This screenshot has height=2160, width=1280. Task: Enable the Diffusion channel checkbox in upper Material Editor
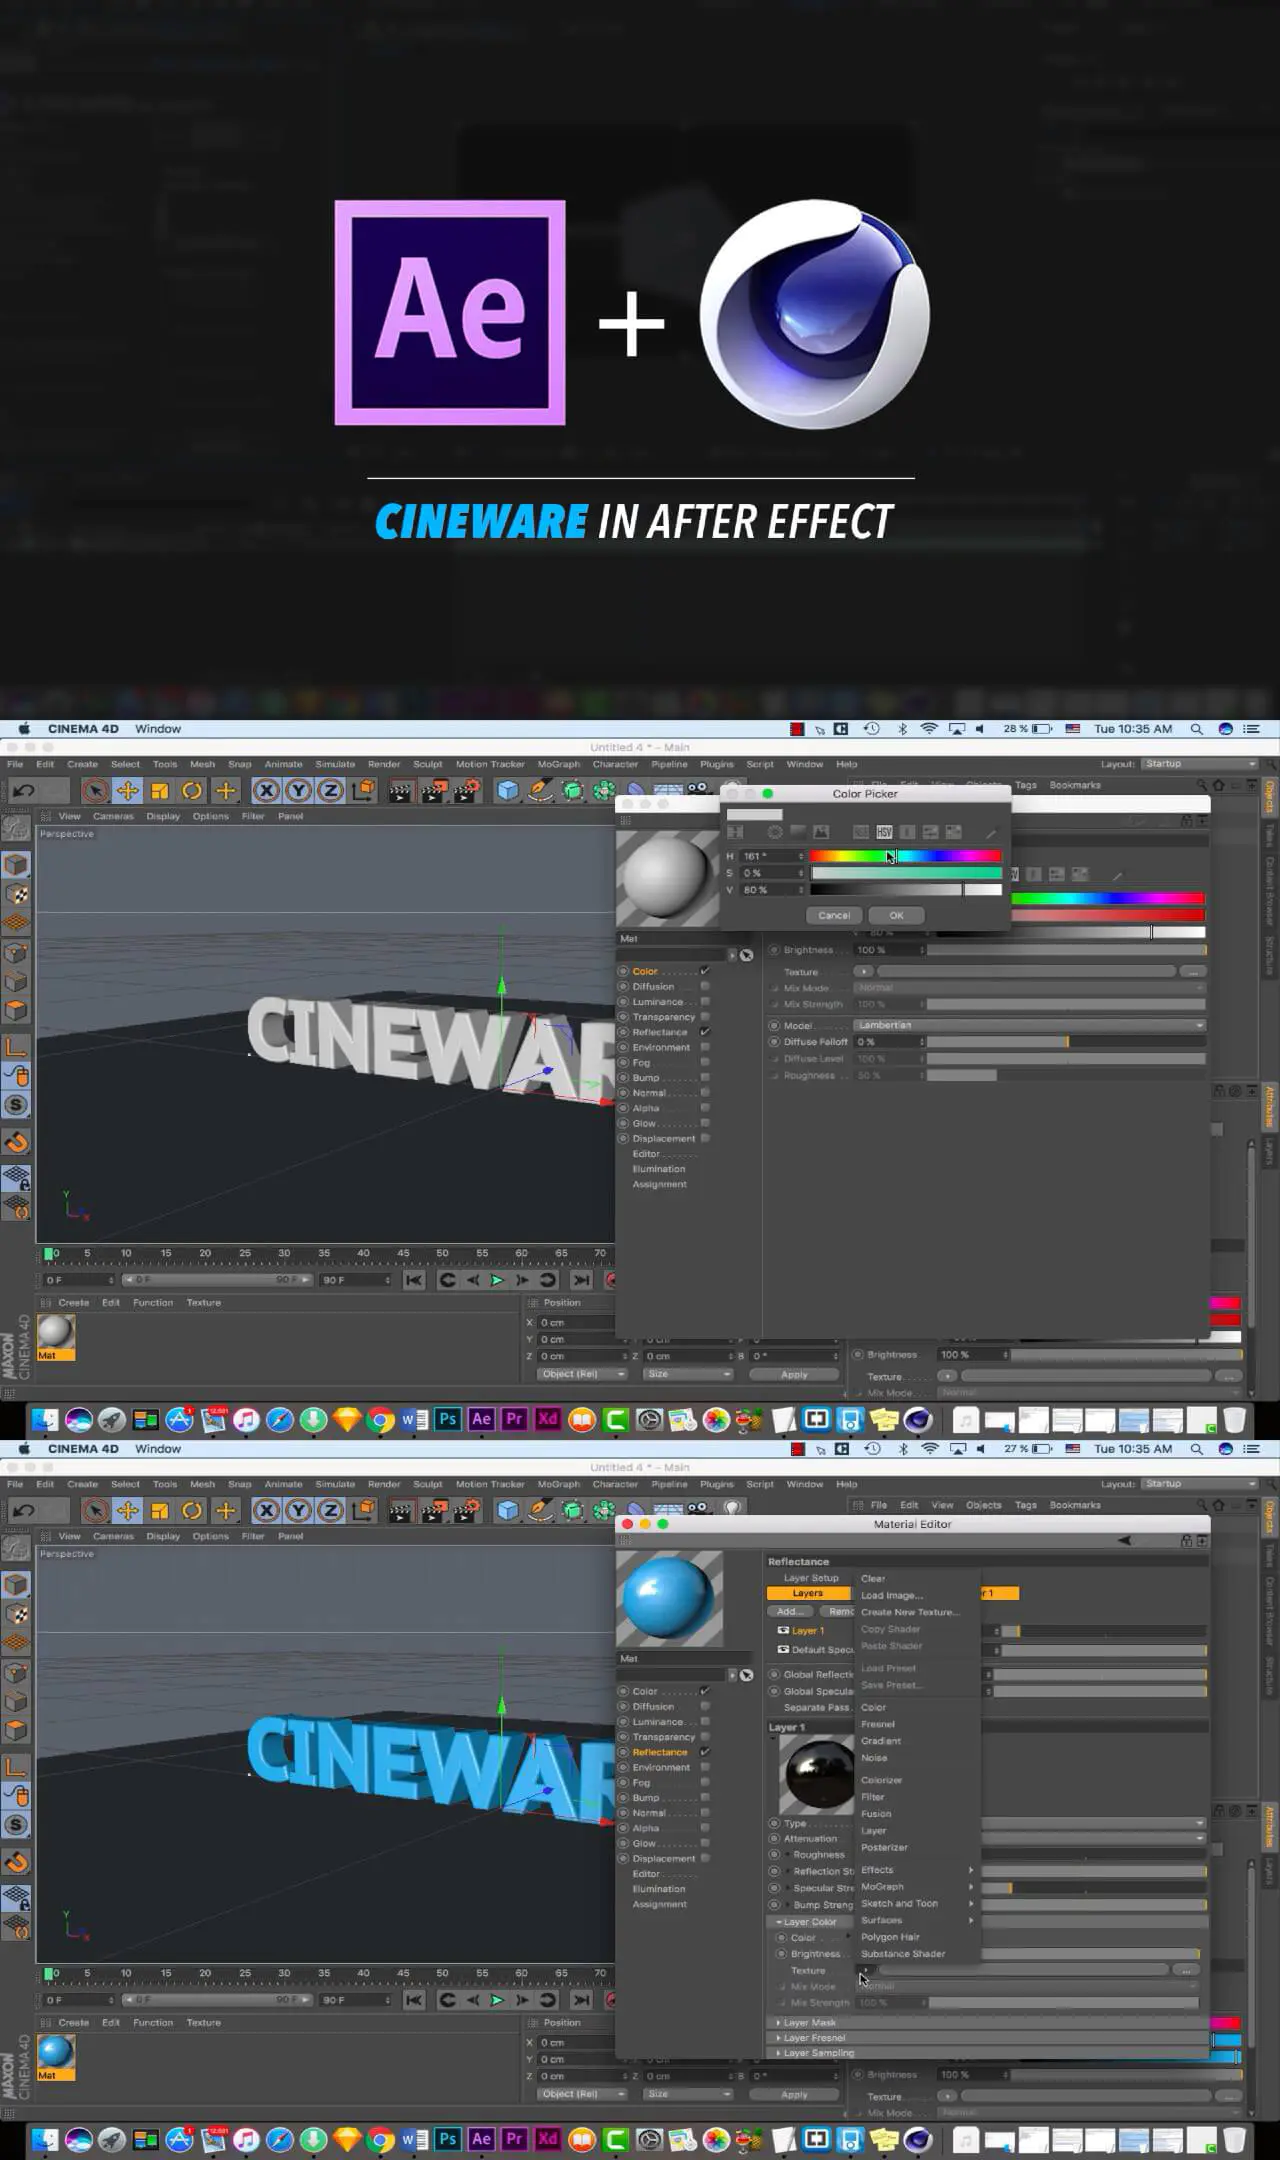click(705, 986)
